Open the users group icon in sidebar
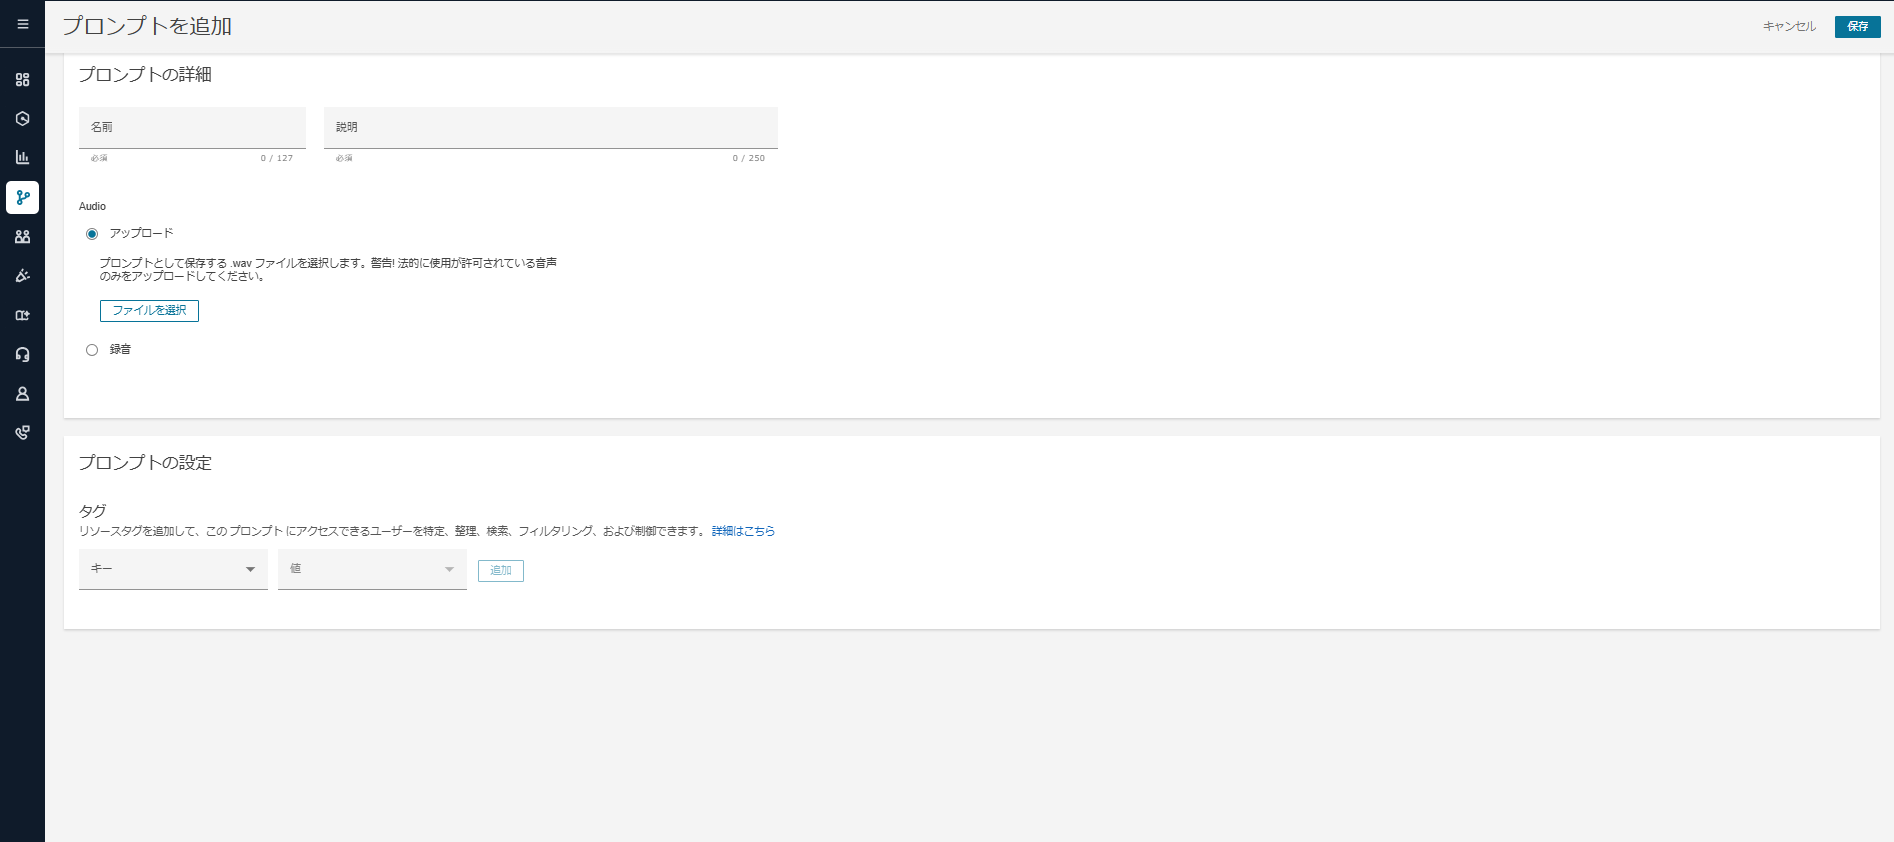Image resolution: width=1894 pixels, height=842 pixels. (22, 237)
